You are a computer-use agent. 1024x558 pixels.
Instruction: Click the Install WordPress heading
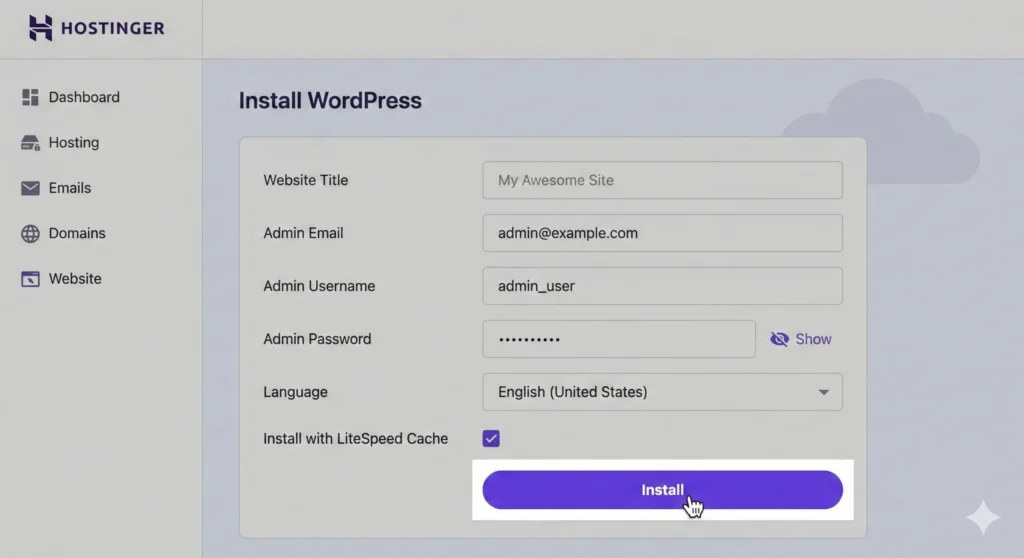[x=330, y=101]
